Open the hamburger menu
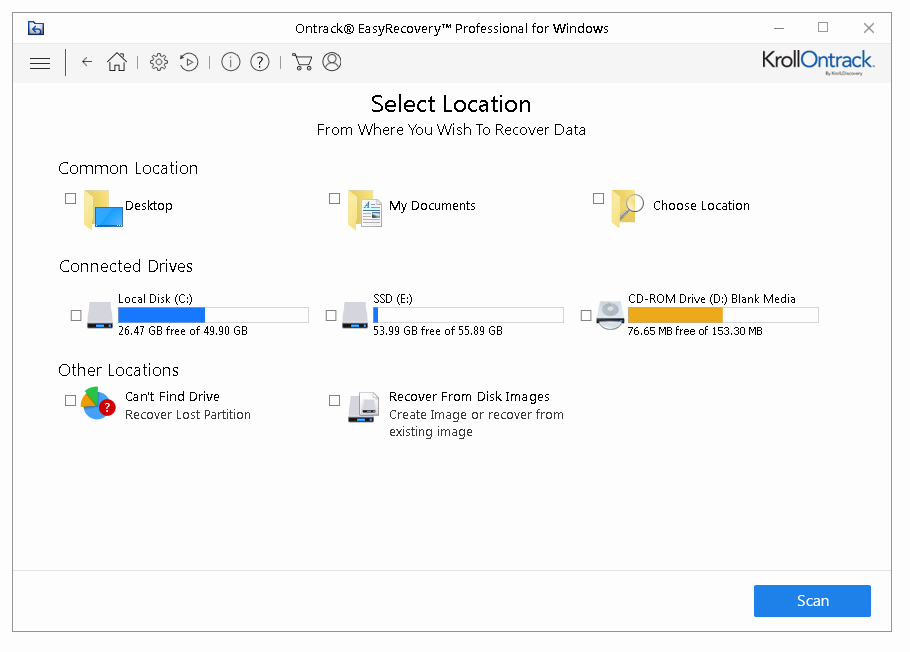The image size is (910, 652). [40, 63]
